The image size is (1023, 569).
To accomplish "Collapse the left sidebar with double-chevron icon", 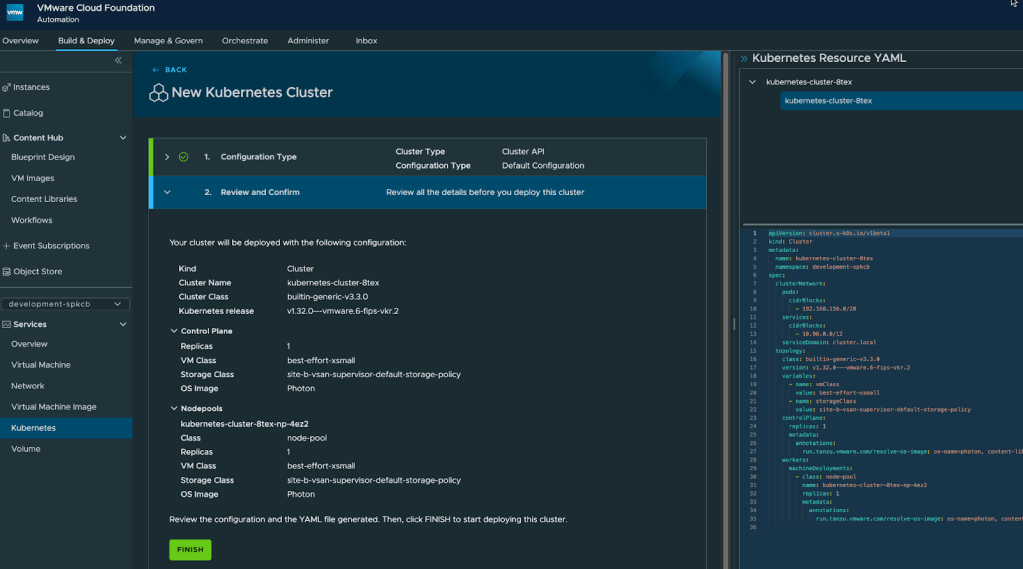I will (x=118, y=60).
